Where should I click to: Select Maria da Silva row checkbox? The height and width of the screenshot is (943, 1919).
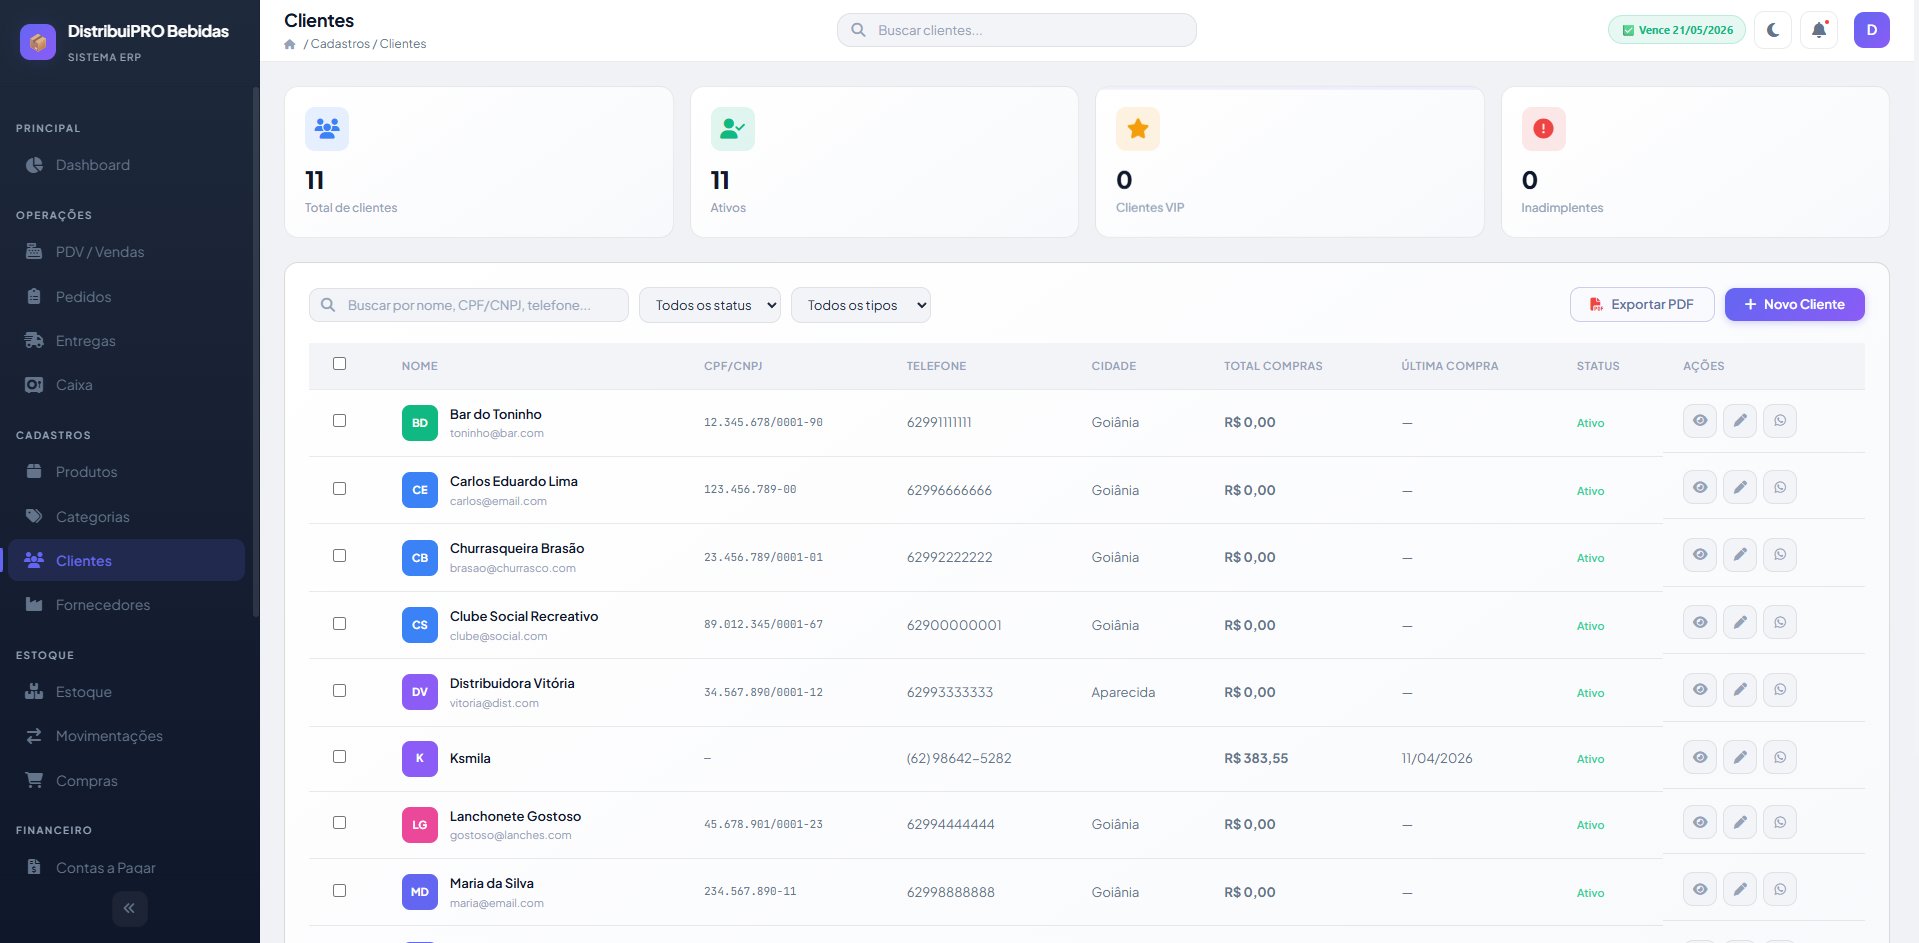click(x=340, y=891)
